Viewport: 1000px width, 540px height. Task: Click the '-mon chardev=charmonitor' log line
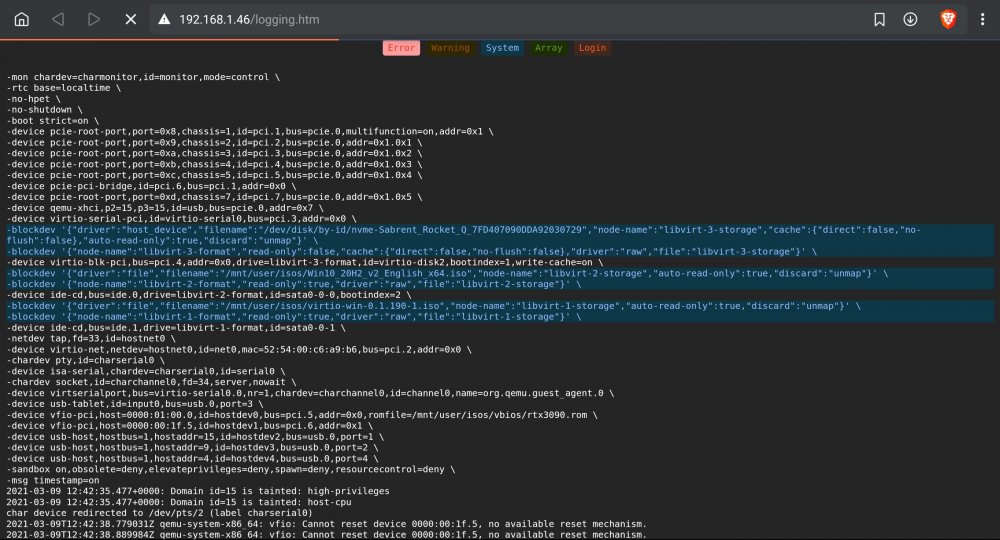[x=143, y=77]
